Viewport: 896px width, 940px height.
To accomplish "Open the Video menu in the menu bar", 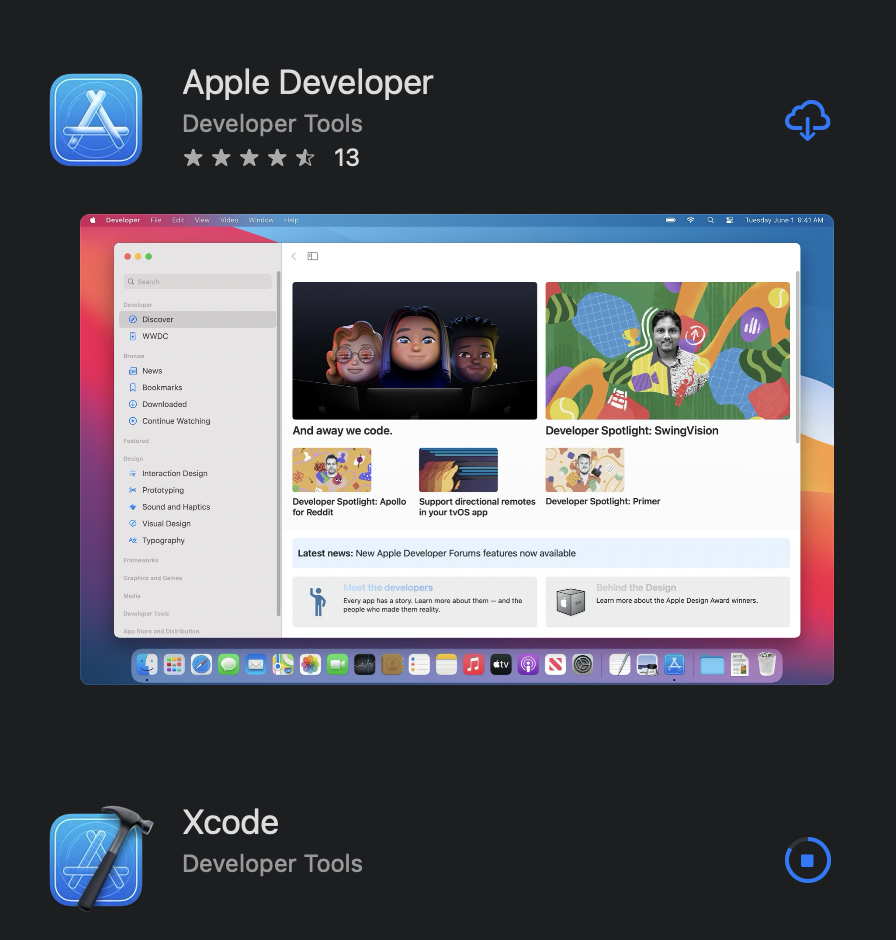I will [229, 220].
